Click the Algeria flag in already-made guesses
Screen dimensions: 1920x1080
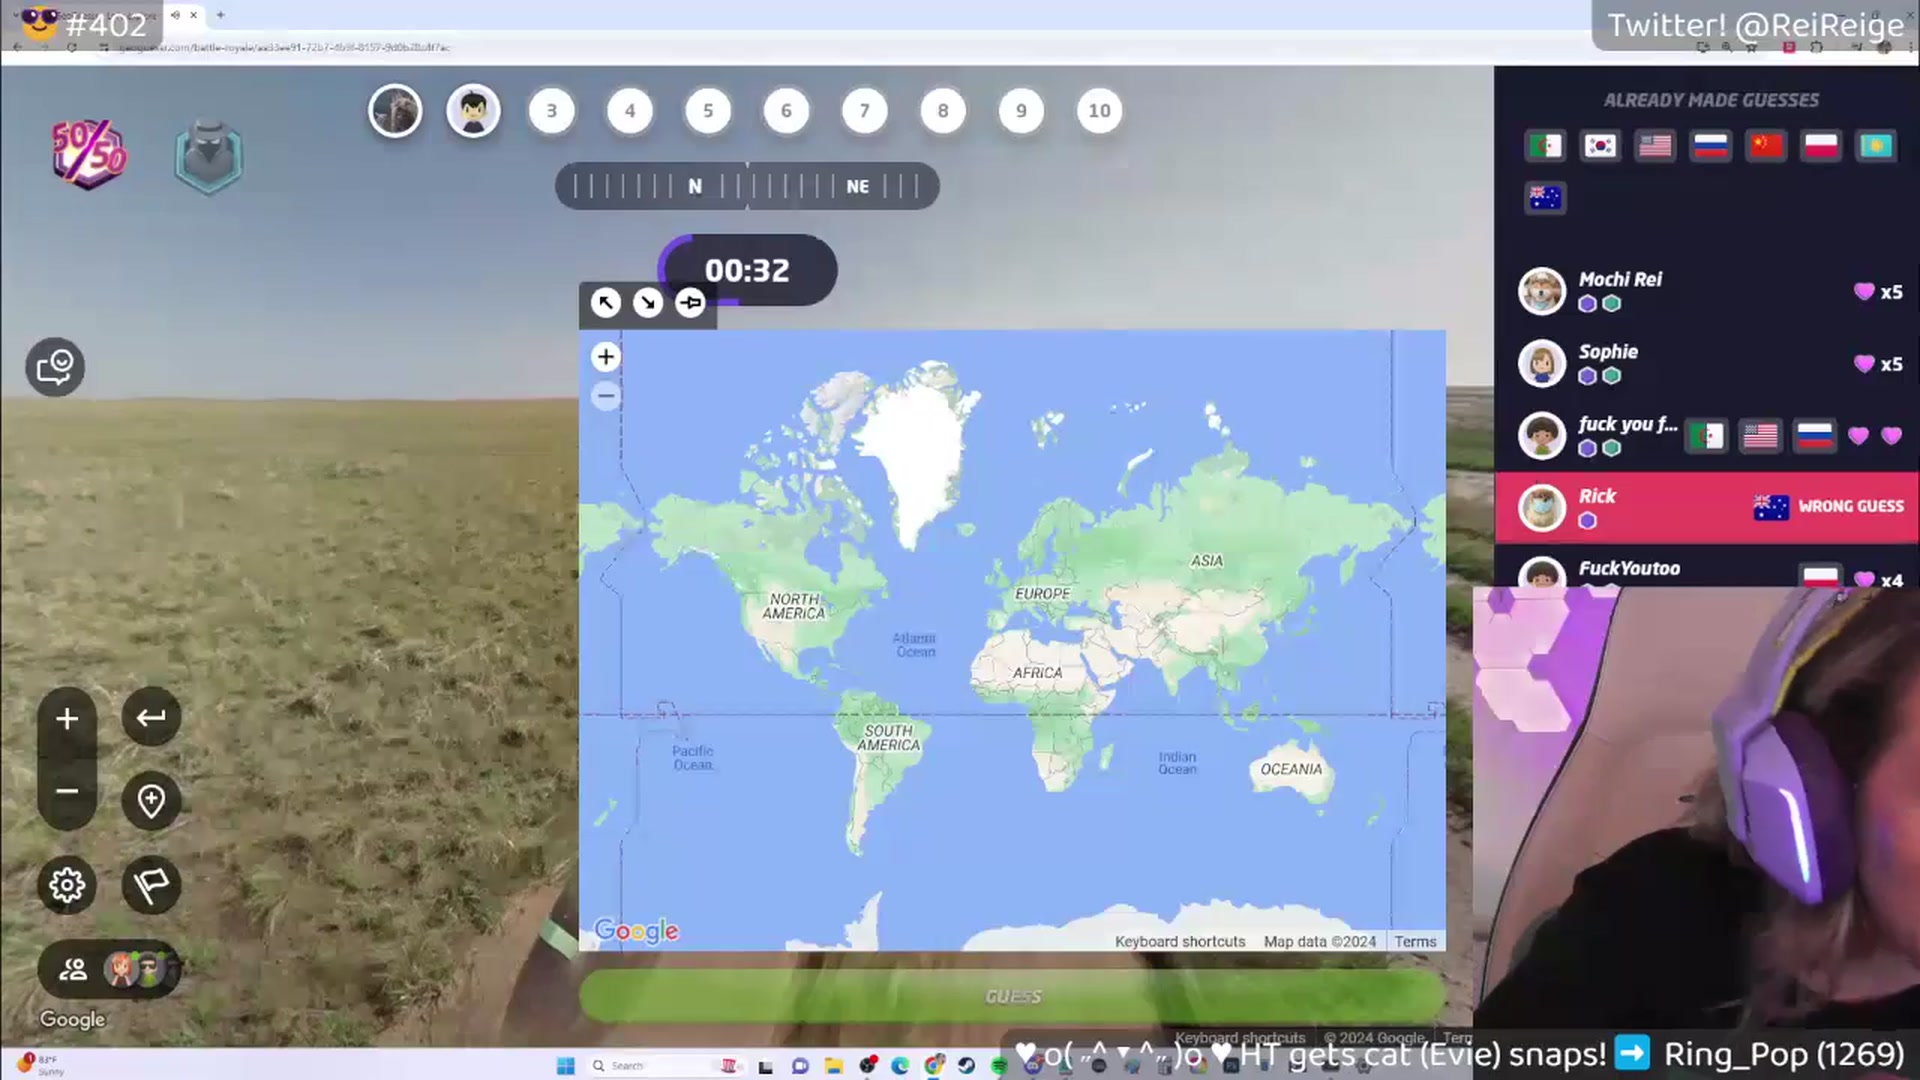(x=1545, y=146)
